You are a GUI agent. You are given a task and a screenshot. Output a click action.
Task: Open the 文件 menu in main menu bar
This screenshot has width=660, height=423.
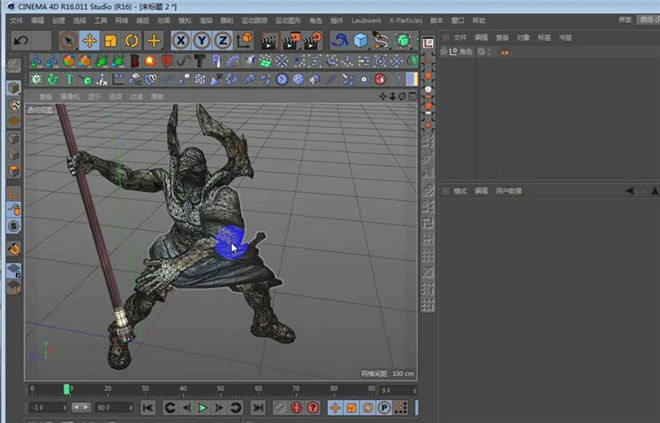pyautogui.click(x=16, y=20)
